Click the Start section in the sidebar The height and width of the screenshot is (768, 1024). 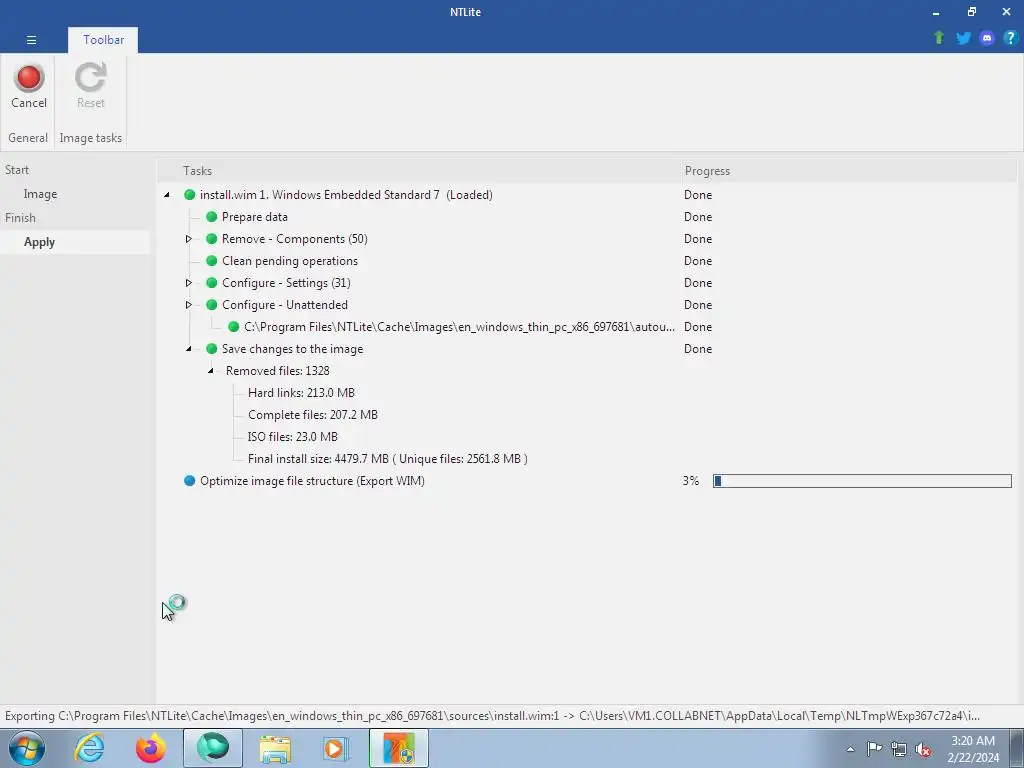[17, 170]
